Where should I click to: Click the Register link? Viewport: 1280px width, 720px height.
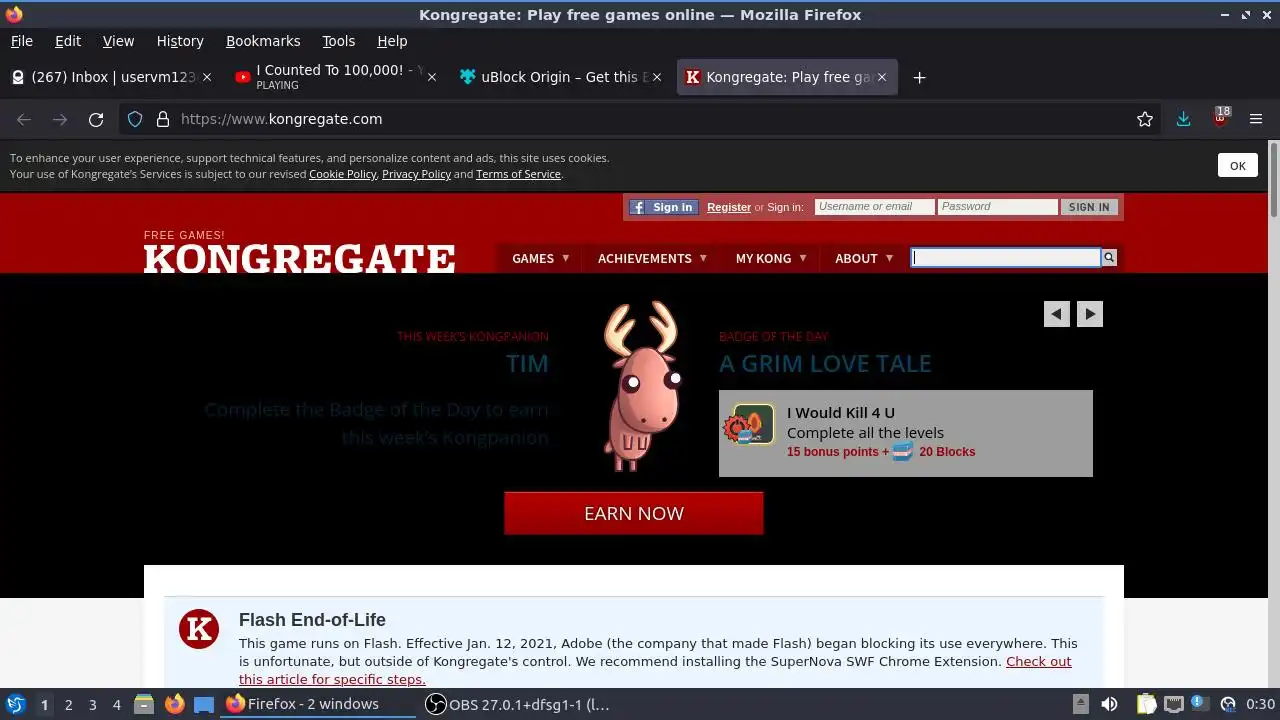(x=729, y=207)
